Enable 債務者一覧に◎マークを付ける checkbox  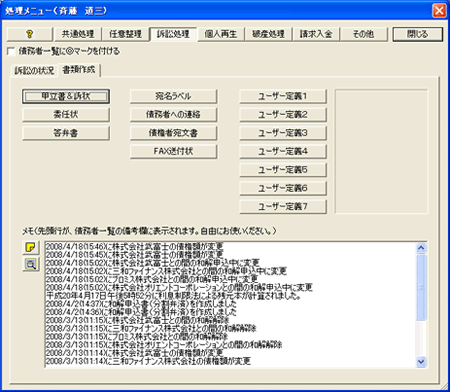[11, 51]
